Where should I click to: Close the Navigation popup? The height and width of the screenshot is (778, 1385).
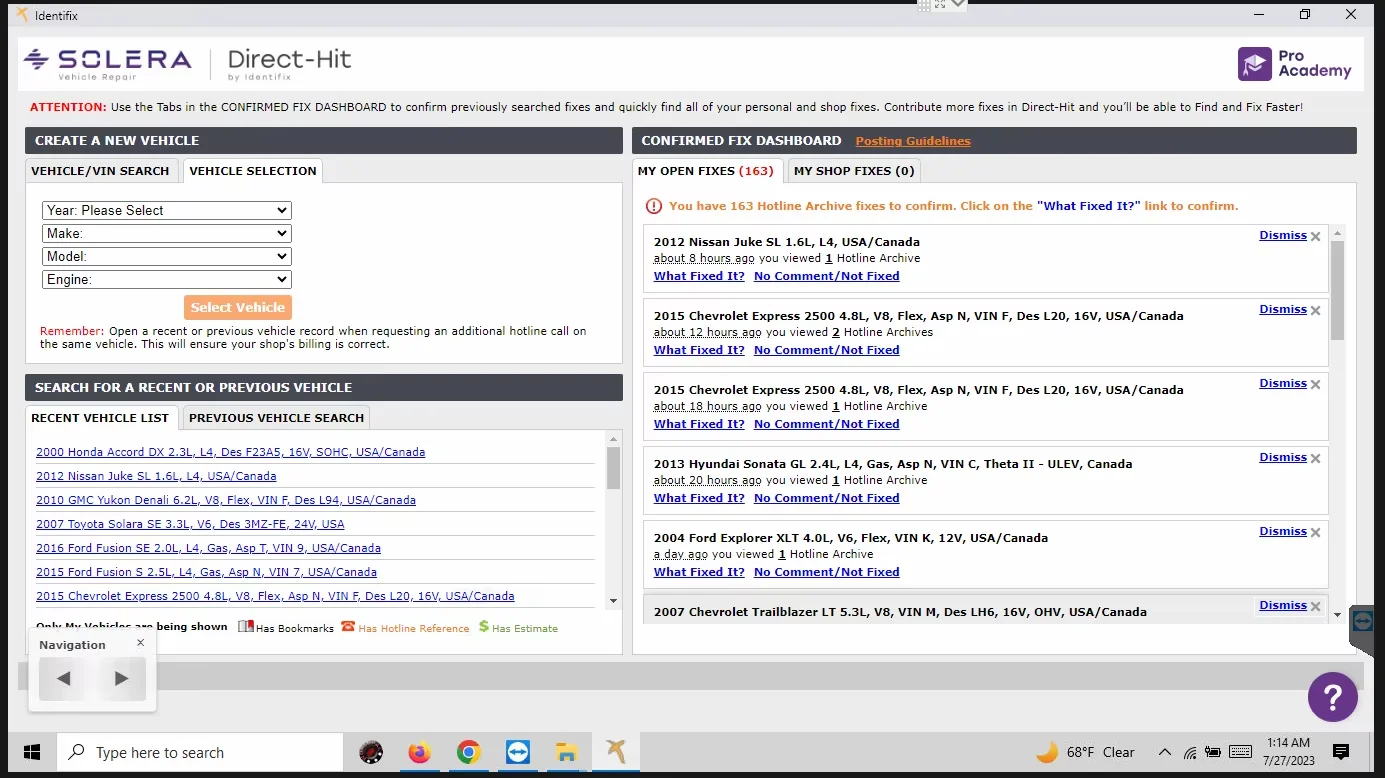(x=140, y=643)
